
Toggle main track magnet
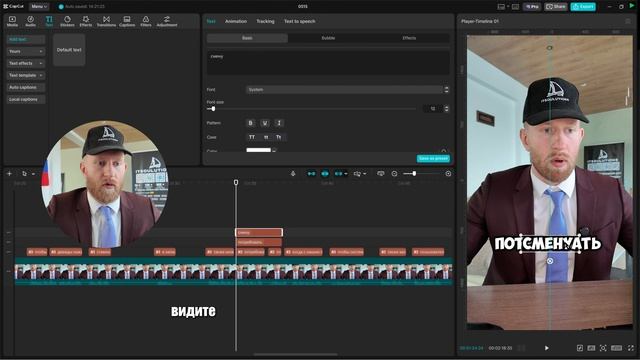point(311,174)
